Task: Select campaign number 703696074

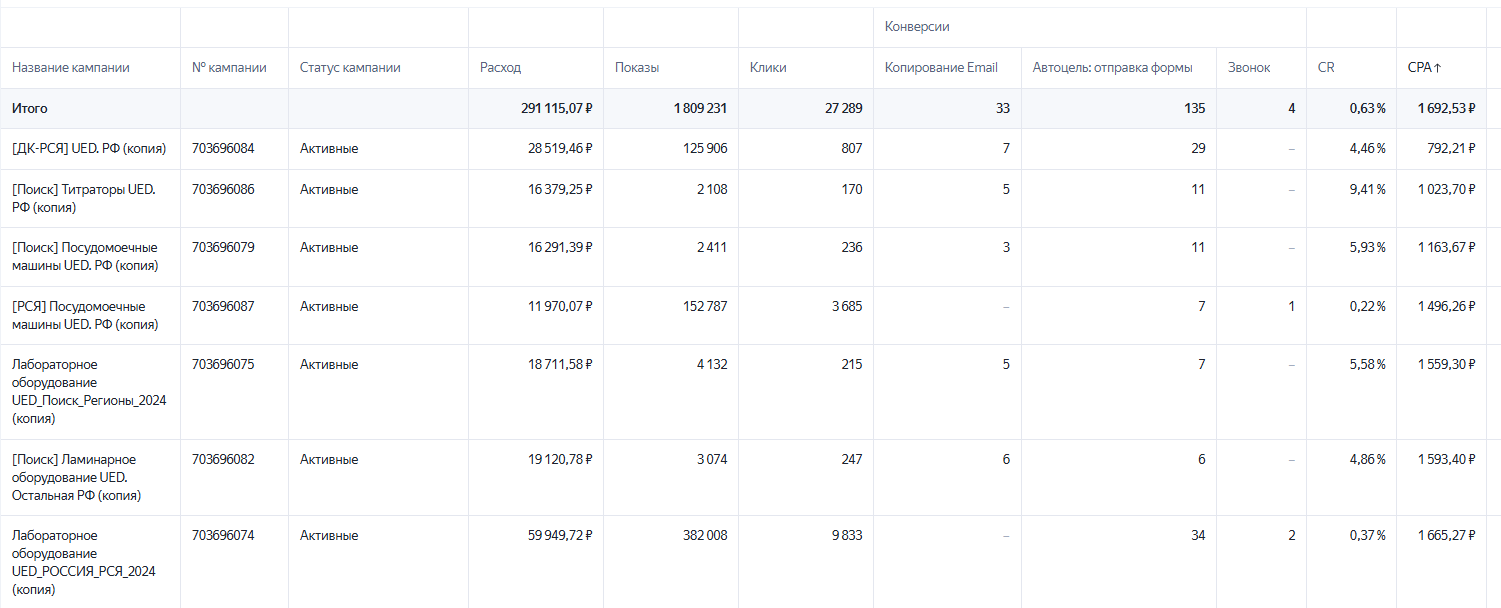Action: (x=223, y=536)
